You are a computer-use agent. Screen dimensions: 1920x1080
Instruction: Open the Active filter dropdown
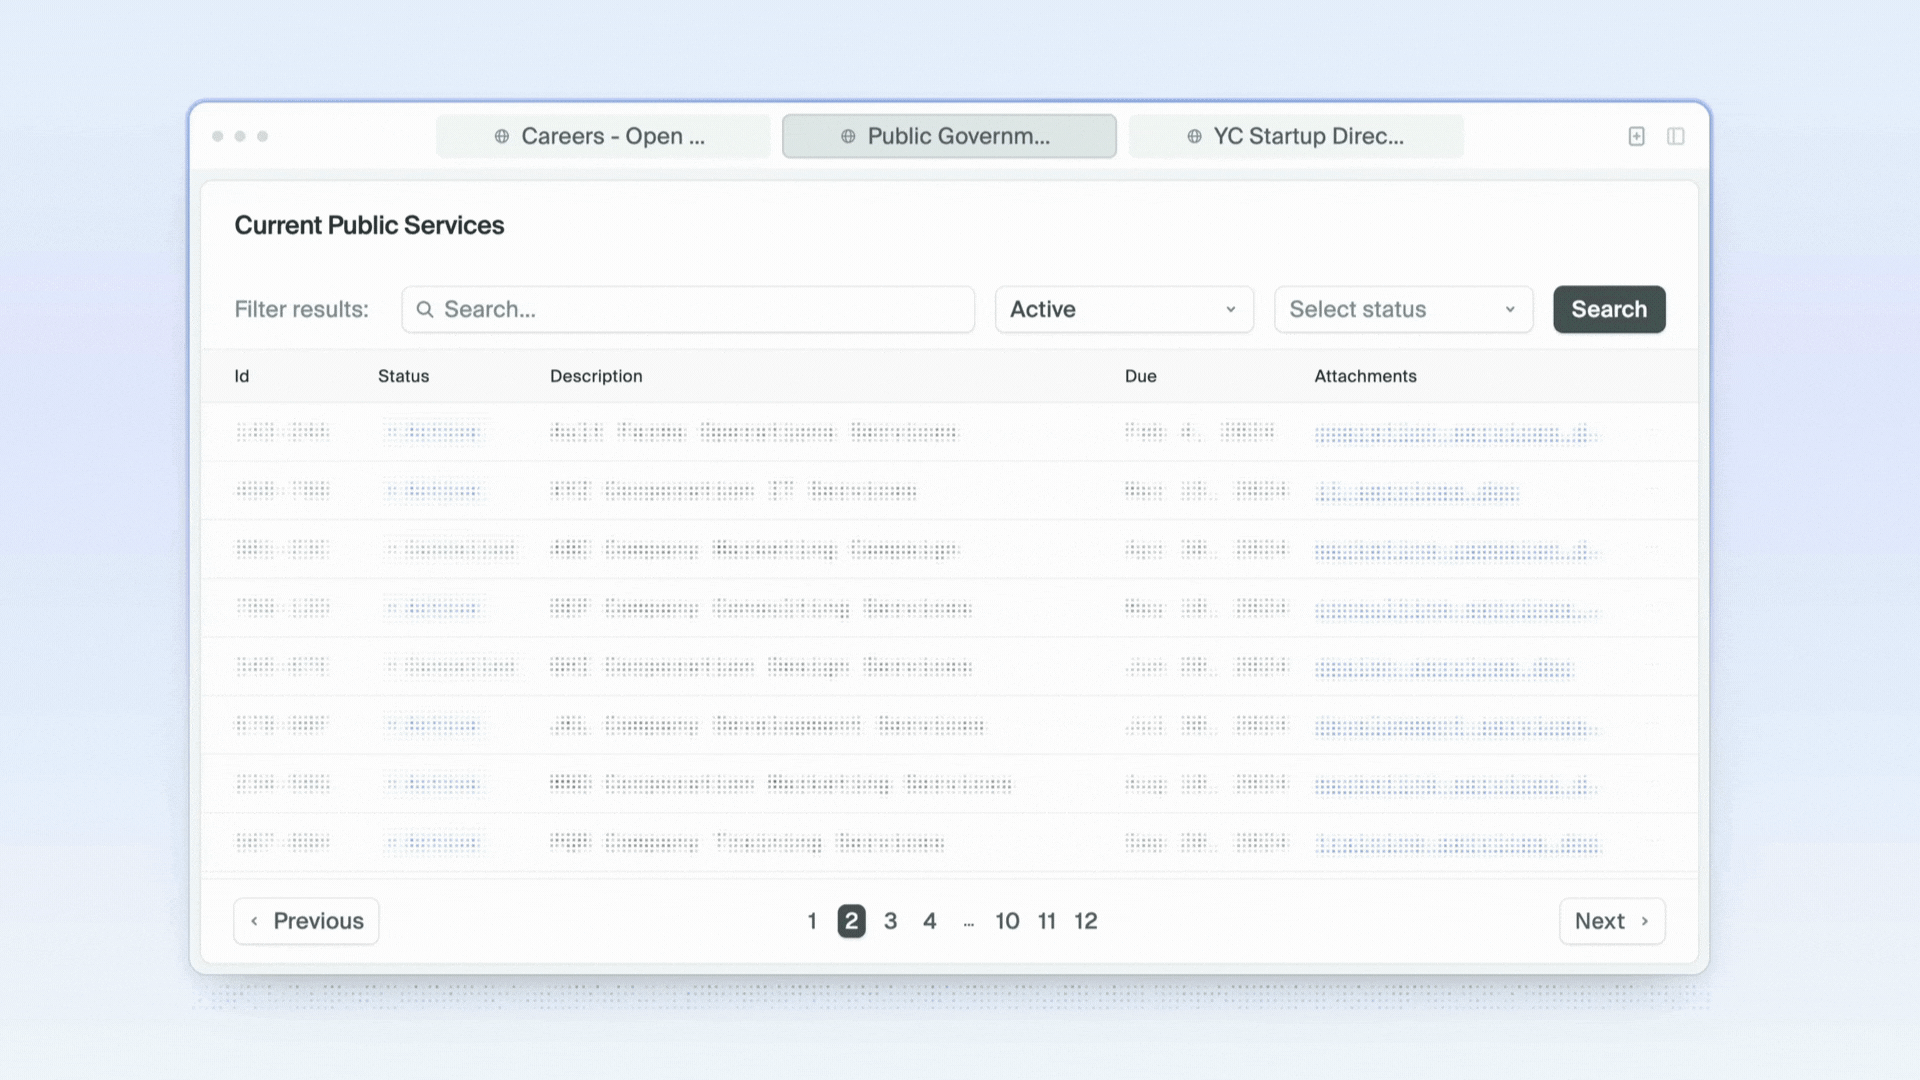1123,309
